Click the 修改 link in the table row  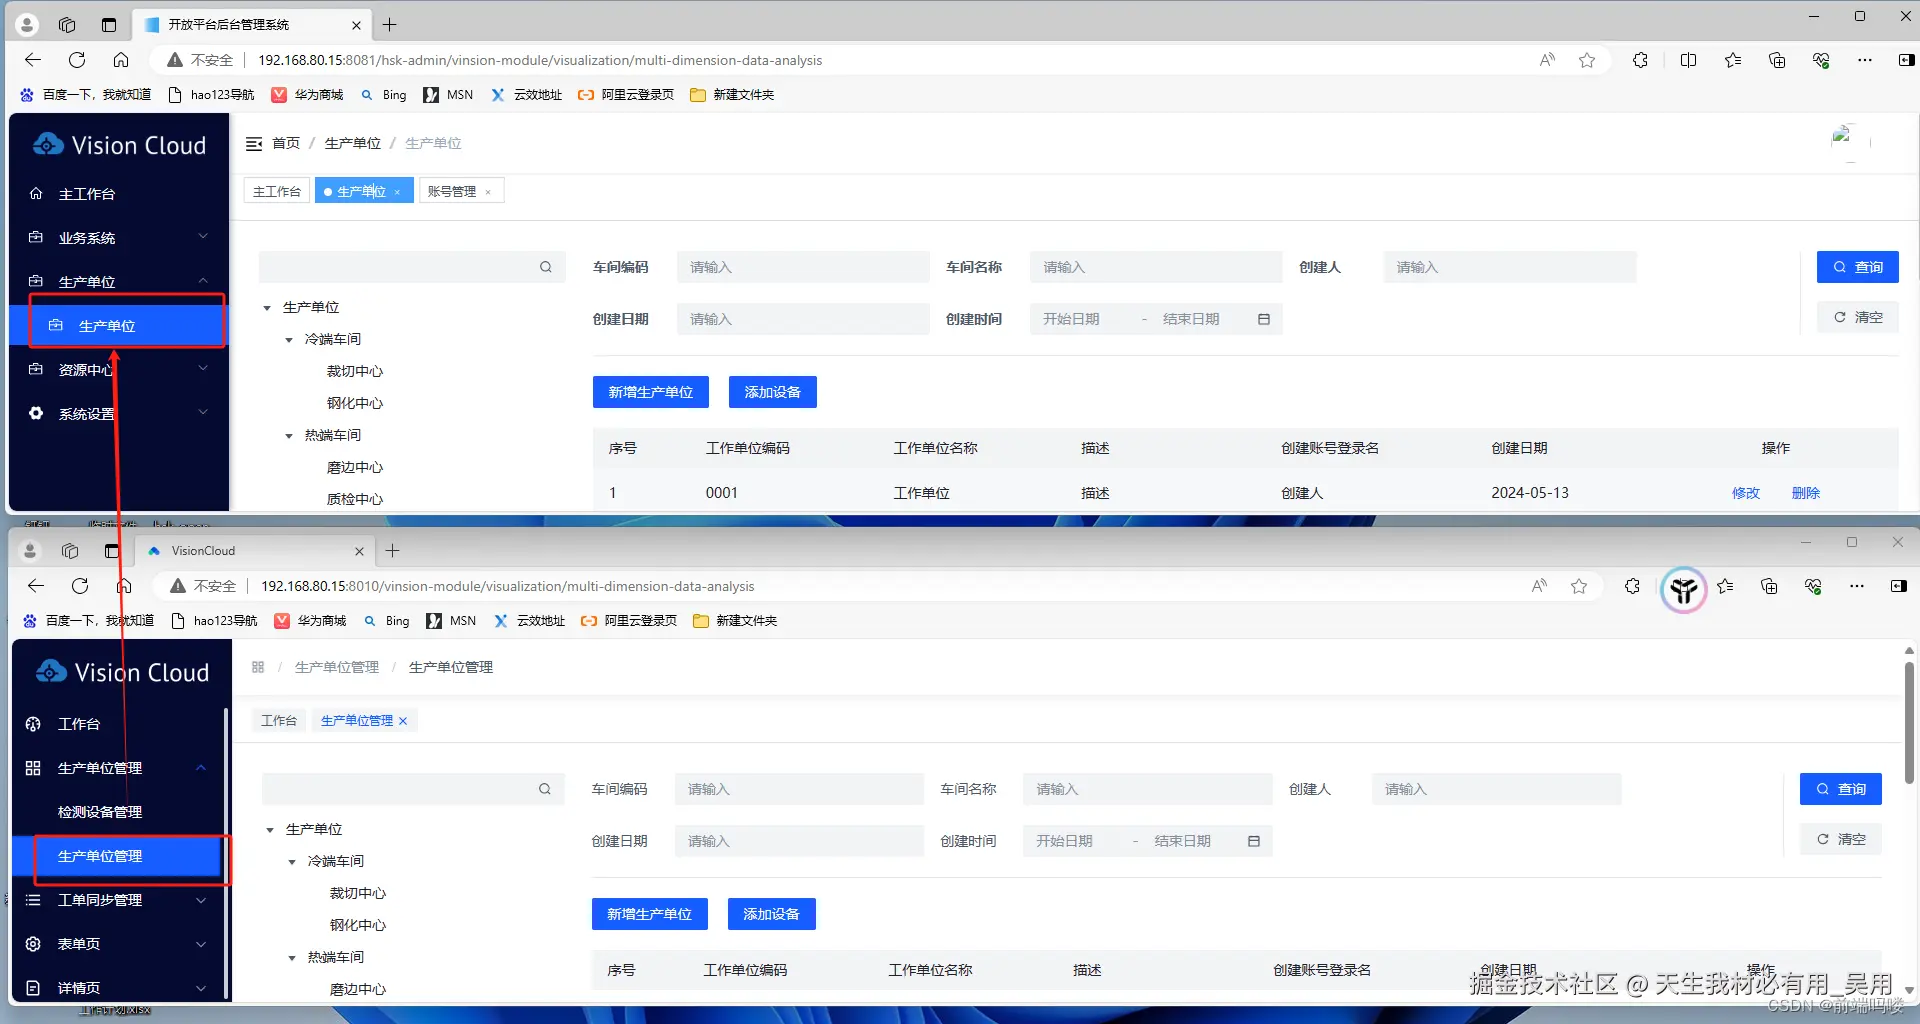point(1746,492)
